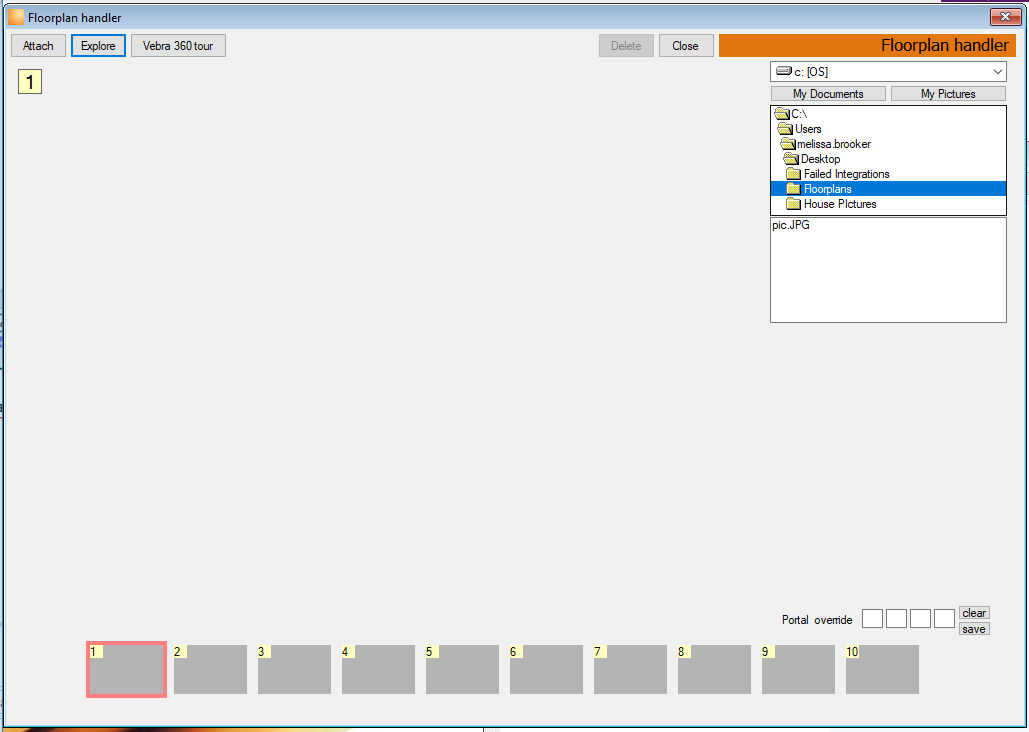
Task: Jump to My Documents folder
Action: click(x=828, y=94)
